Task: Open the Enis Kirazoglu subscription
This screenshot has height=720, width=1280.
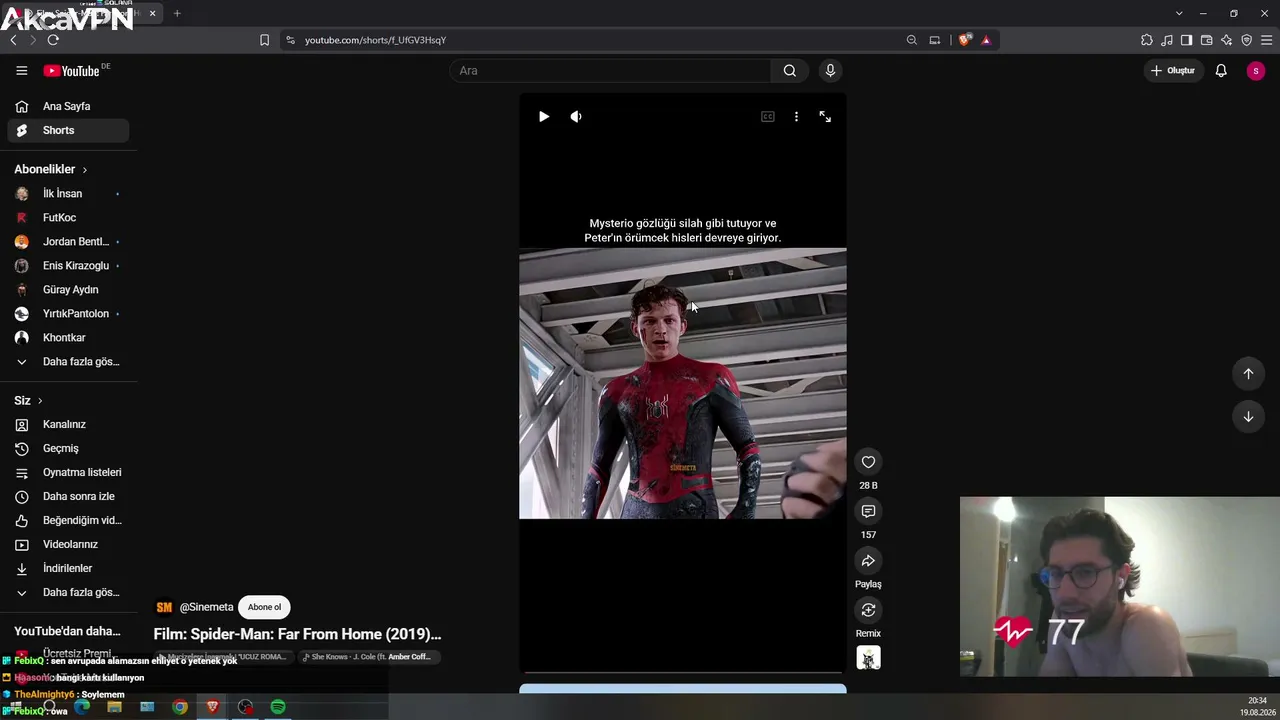Action: pyautogui.click(x=68, y=266)
